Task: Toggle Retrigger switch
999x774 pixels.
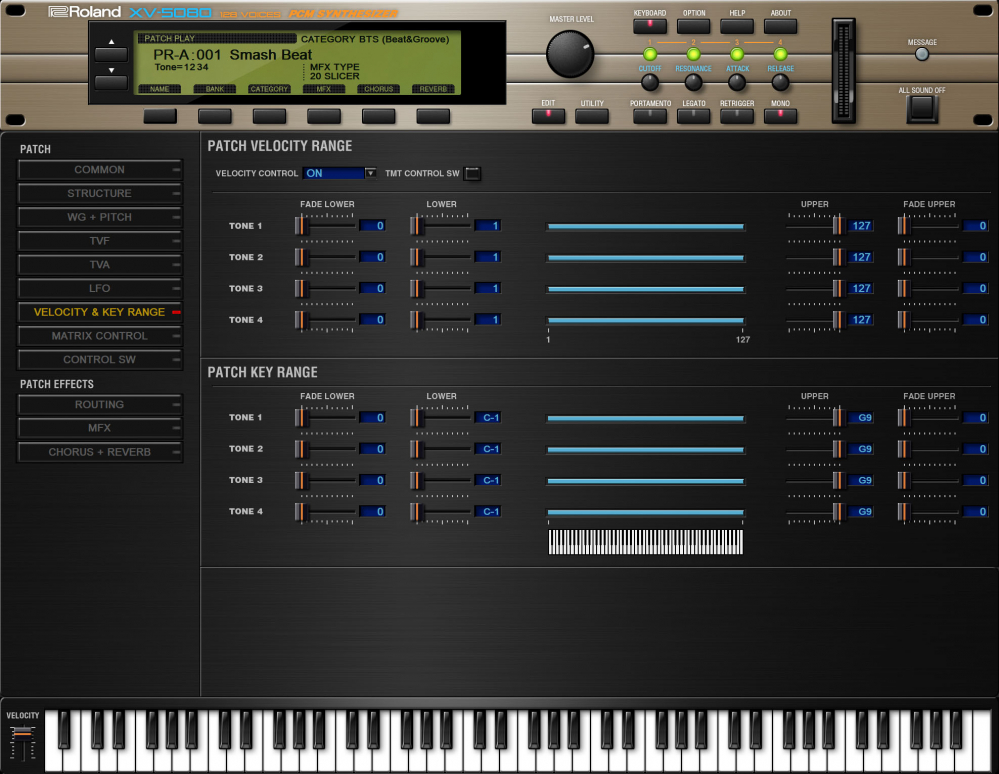Action: pos(737,116)
